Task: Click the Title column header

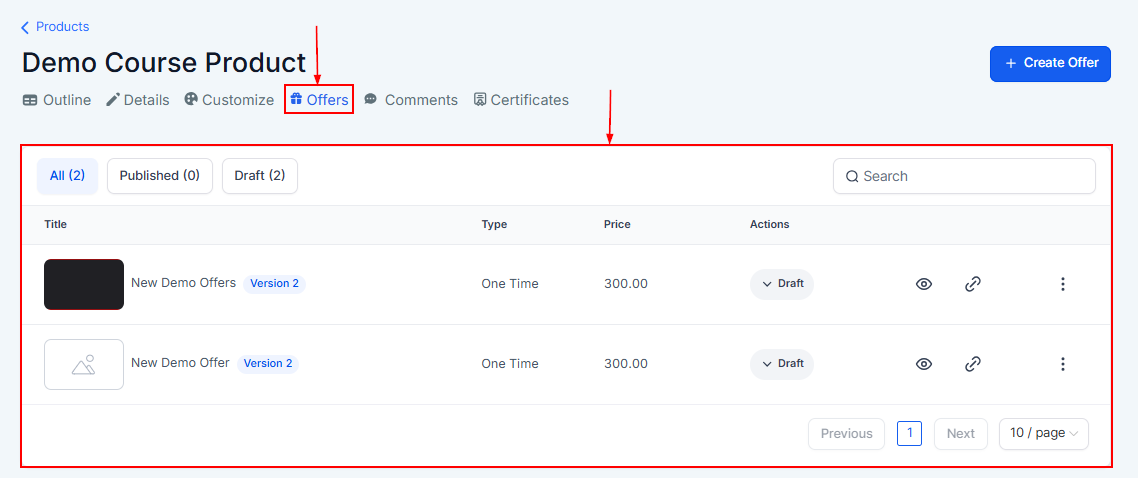Action: point(56,225)
